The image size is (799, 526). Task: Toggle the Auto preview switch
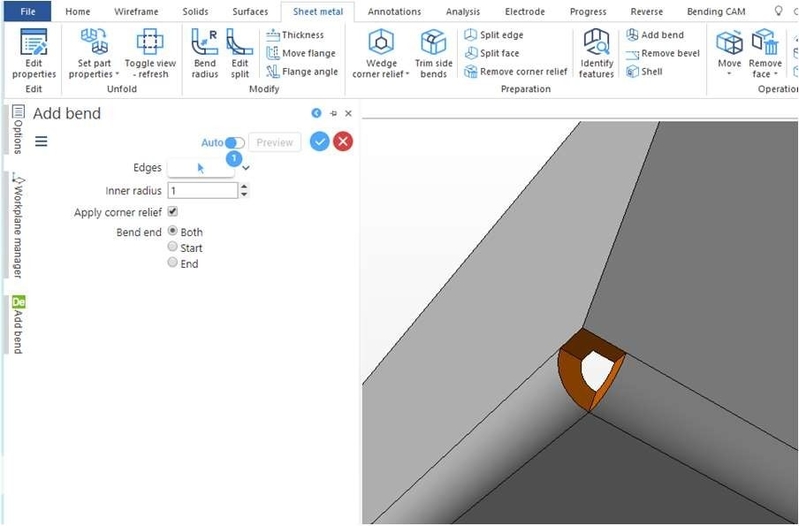pyautogui.click(x=235, y=142)
